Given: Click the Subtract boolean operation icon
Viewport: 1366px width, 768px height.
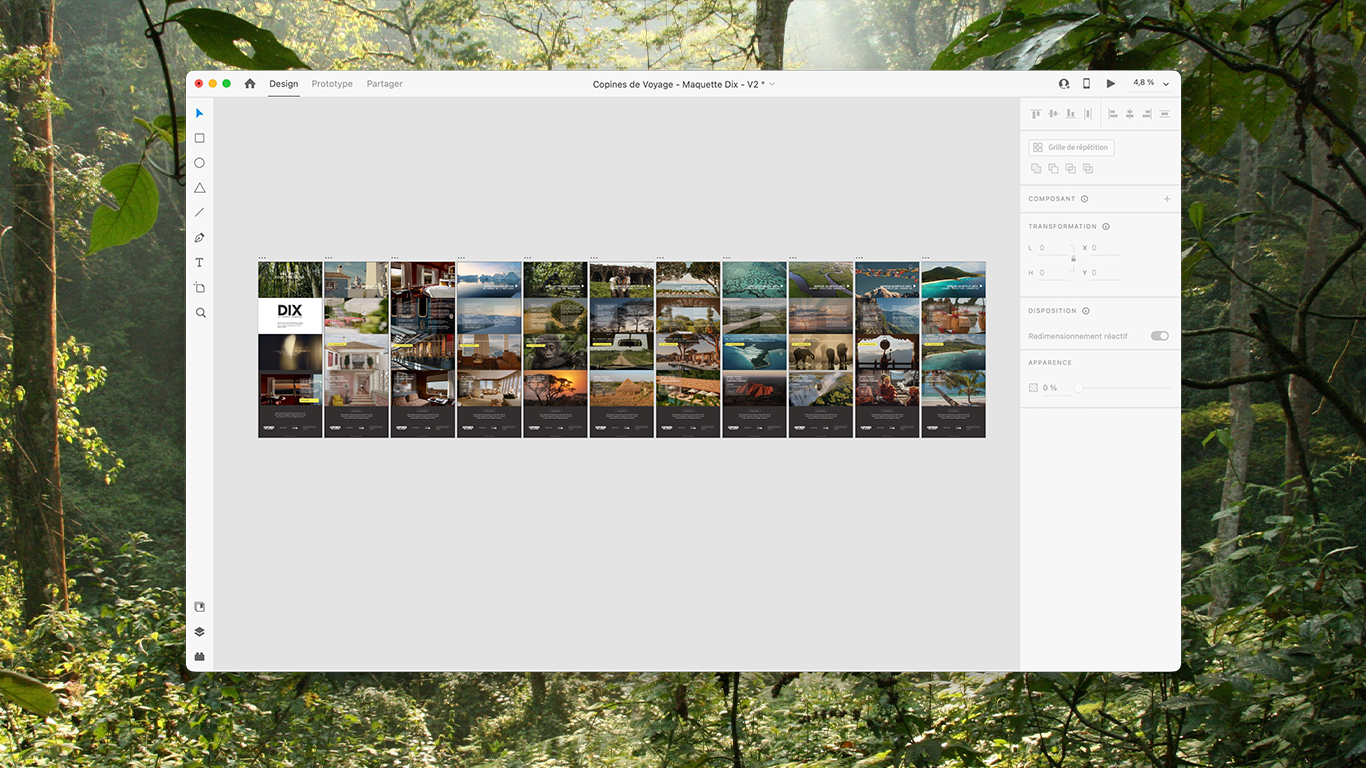Looking at the screenshot, I should click(x=1053, y=169).
